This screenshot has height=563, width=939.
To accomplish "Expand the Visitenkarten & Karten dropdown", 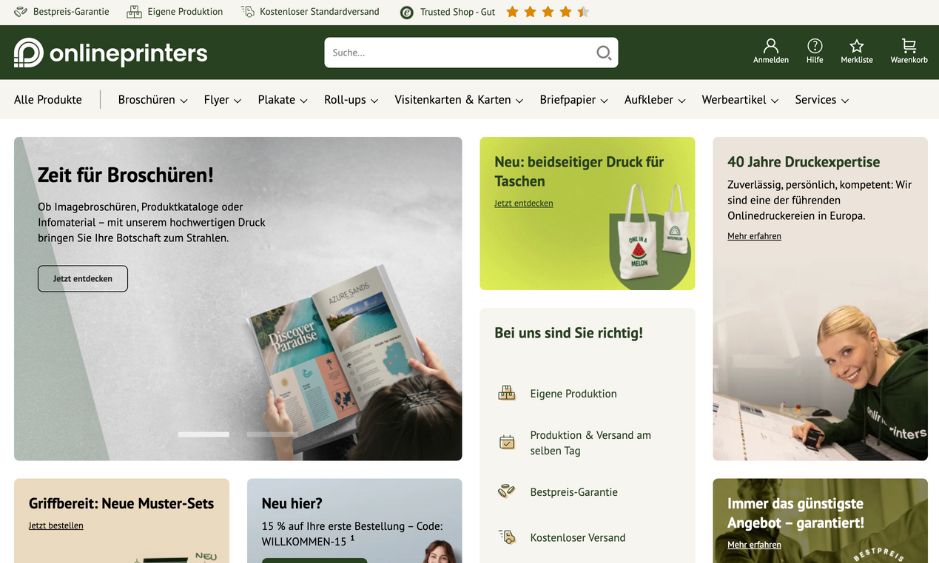I will 459,100.
